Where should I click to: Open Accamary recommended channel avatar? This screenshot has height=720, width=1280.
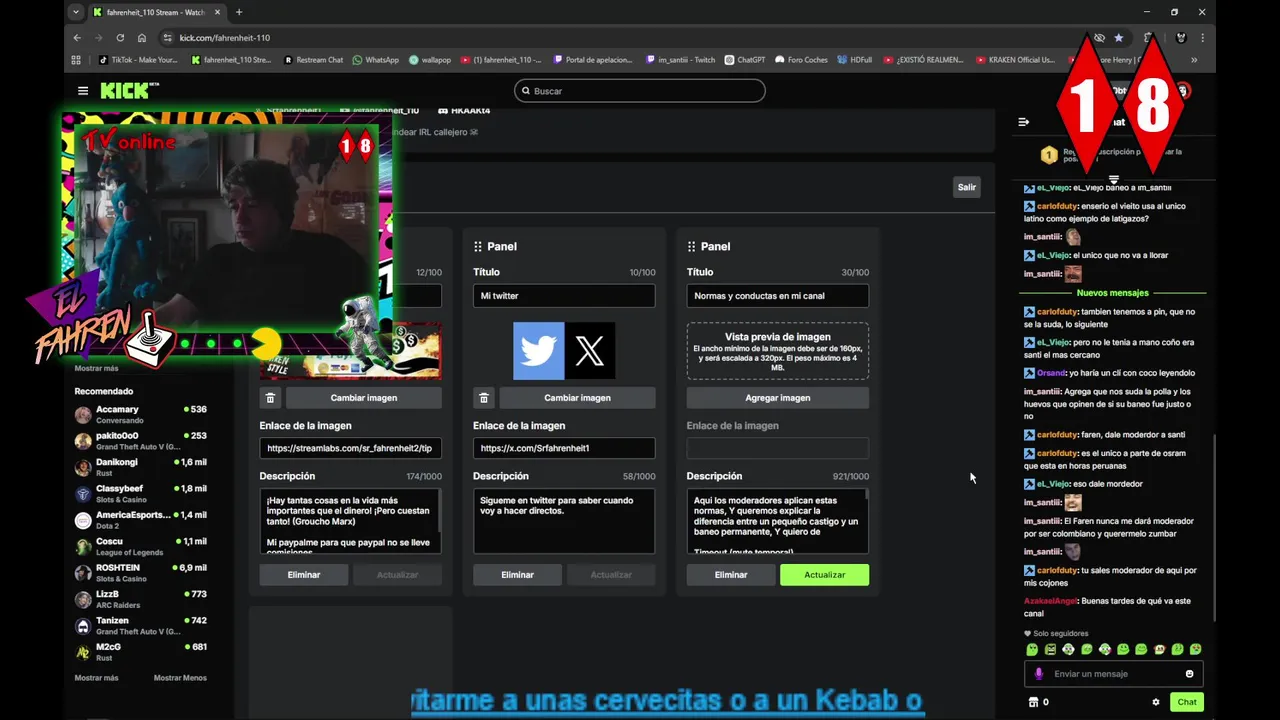coord(83,415)
